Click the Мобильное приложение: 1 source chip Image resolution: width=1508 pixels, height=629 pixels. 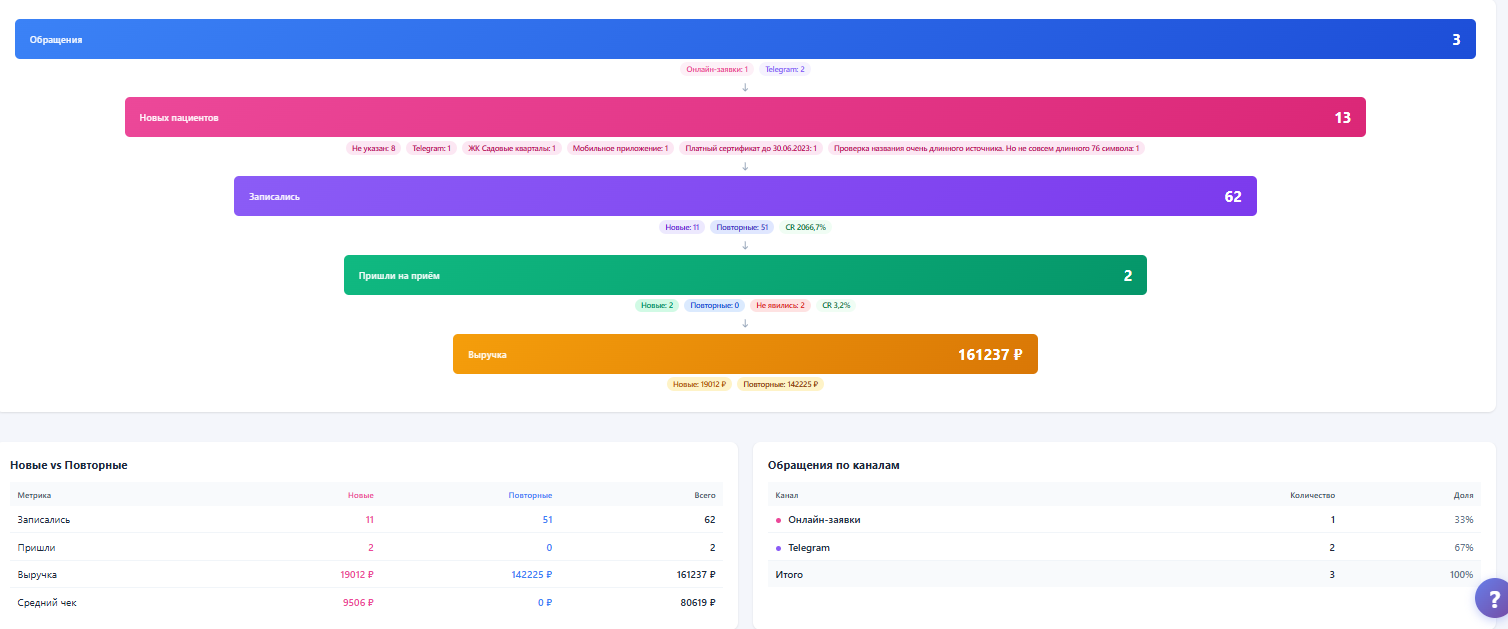623,147
